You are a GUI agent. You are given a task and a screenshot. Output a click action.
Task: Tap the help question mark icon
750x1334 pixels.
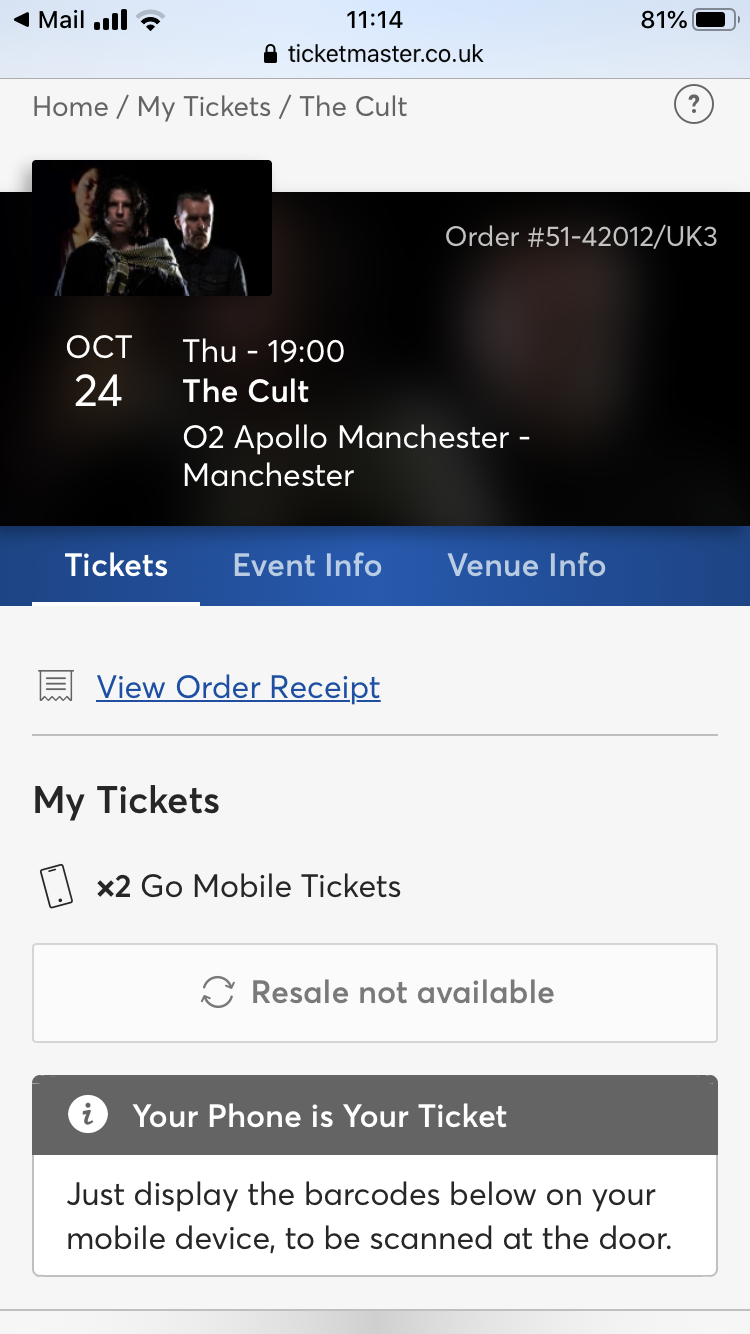pyautogui.click(x=694, y=105)
